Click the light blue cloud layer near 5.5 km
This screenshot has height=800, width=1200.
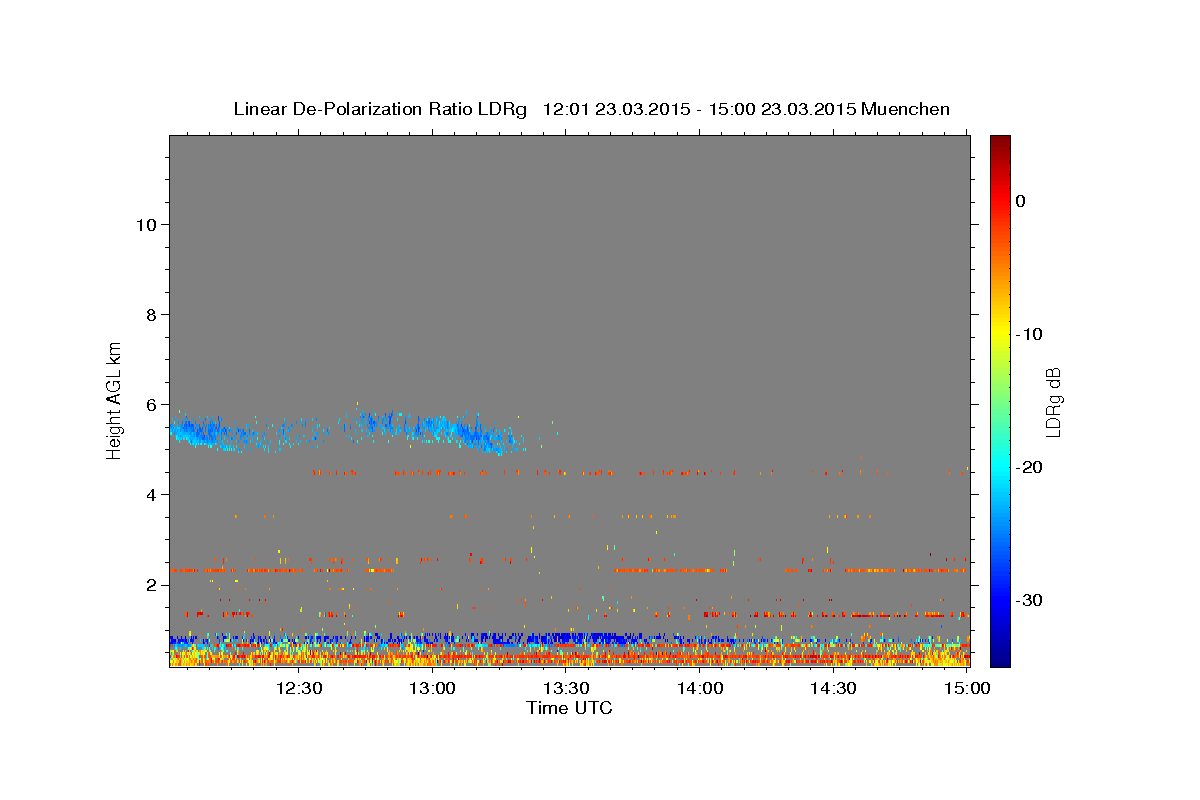click(345, 432)
